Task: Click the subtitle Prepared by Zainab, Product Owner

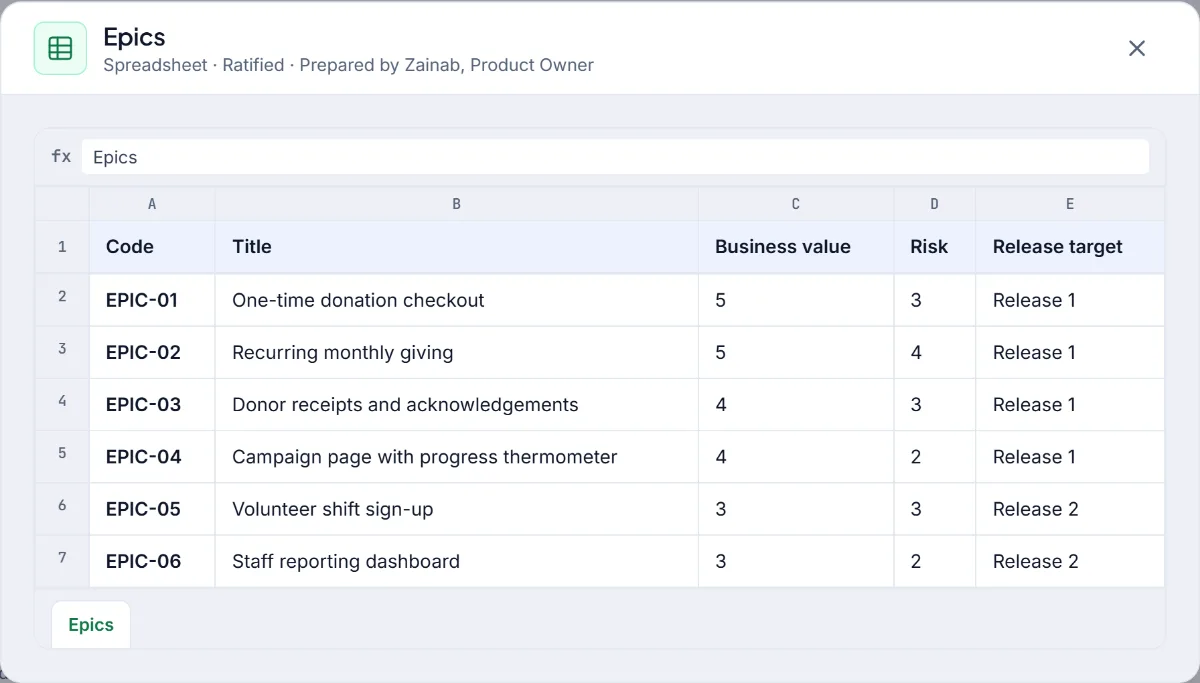Action: pyautogui.click(x=446, y=65)
